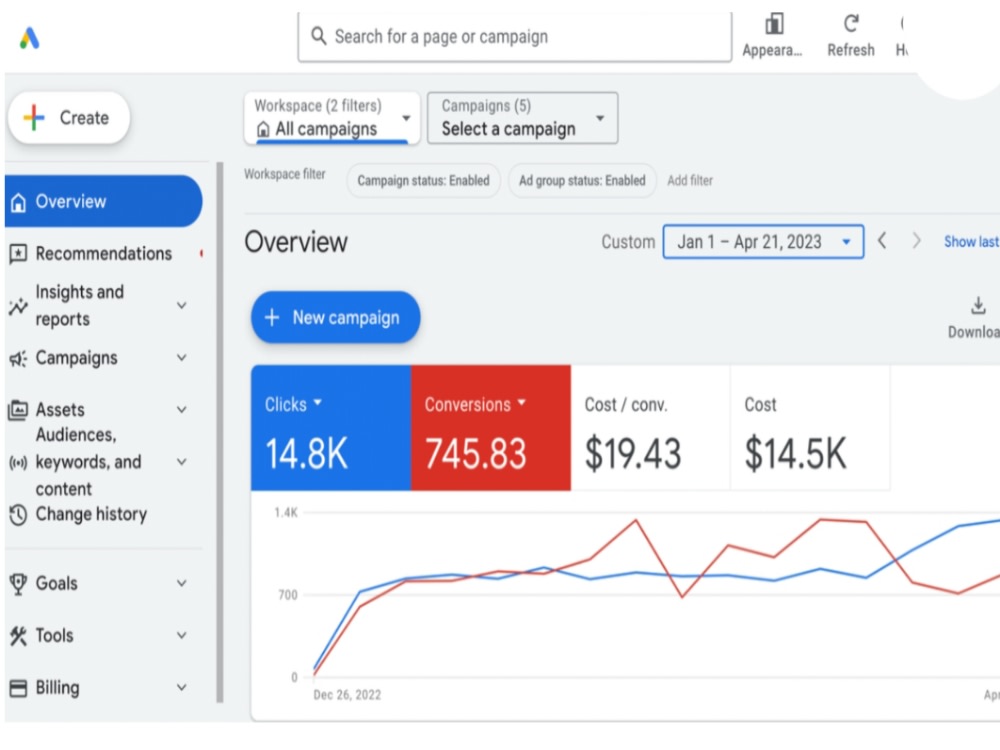Click the Workspace filter label

pos(284,174)
